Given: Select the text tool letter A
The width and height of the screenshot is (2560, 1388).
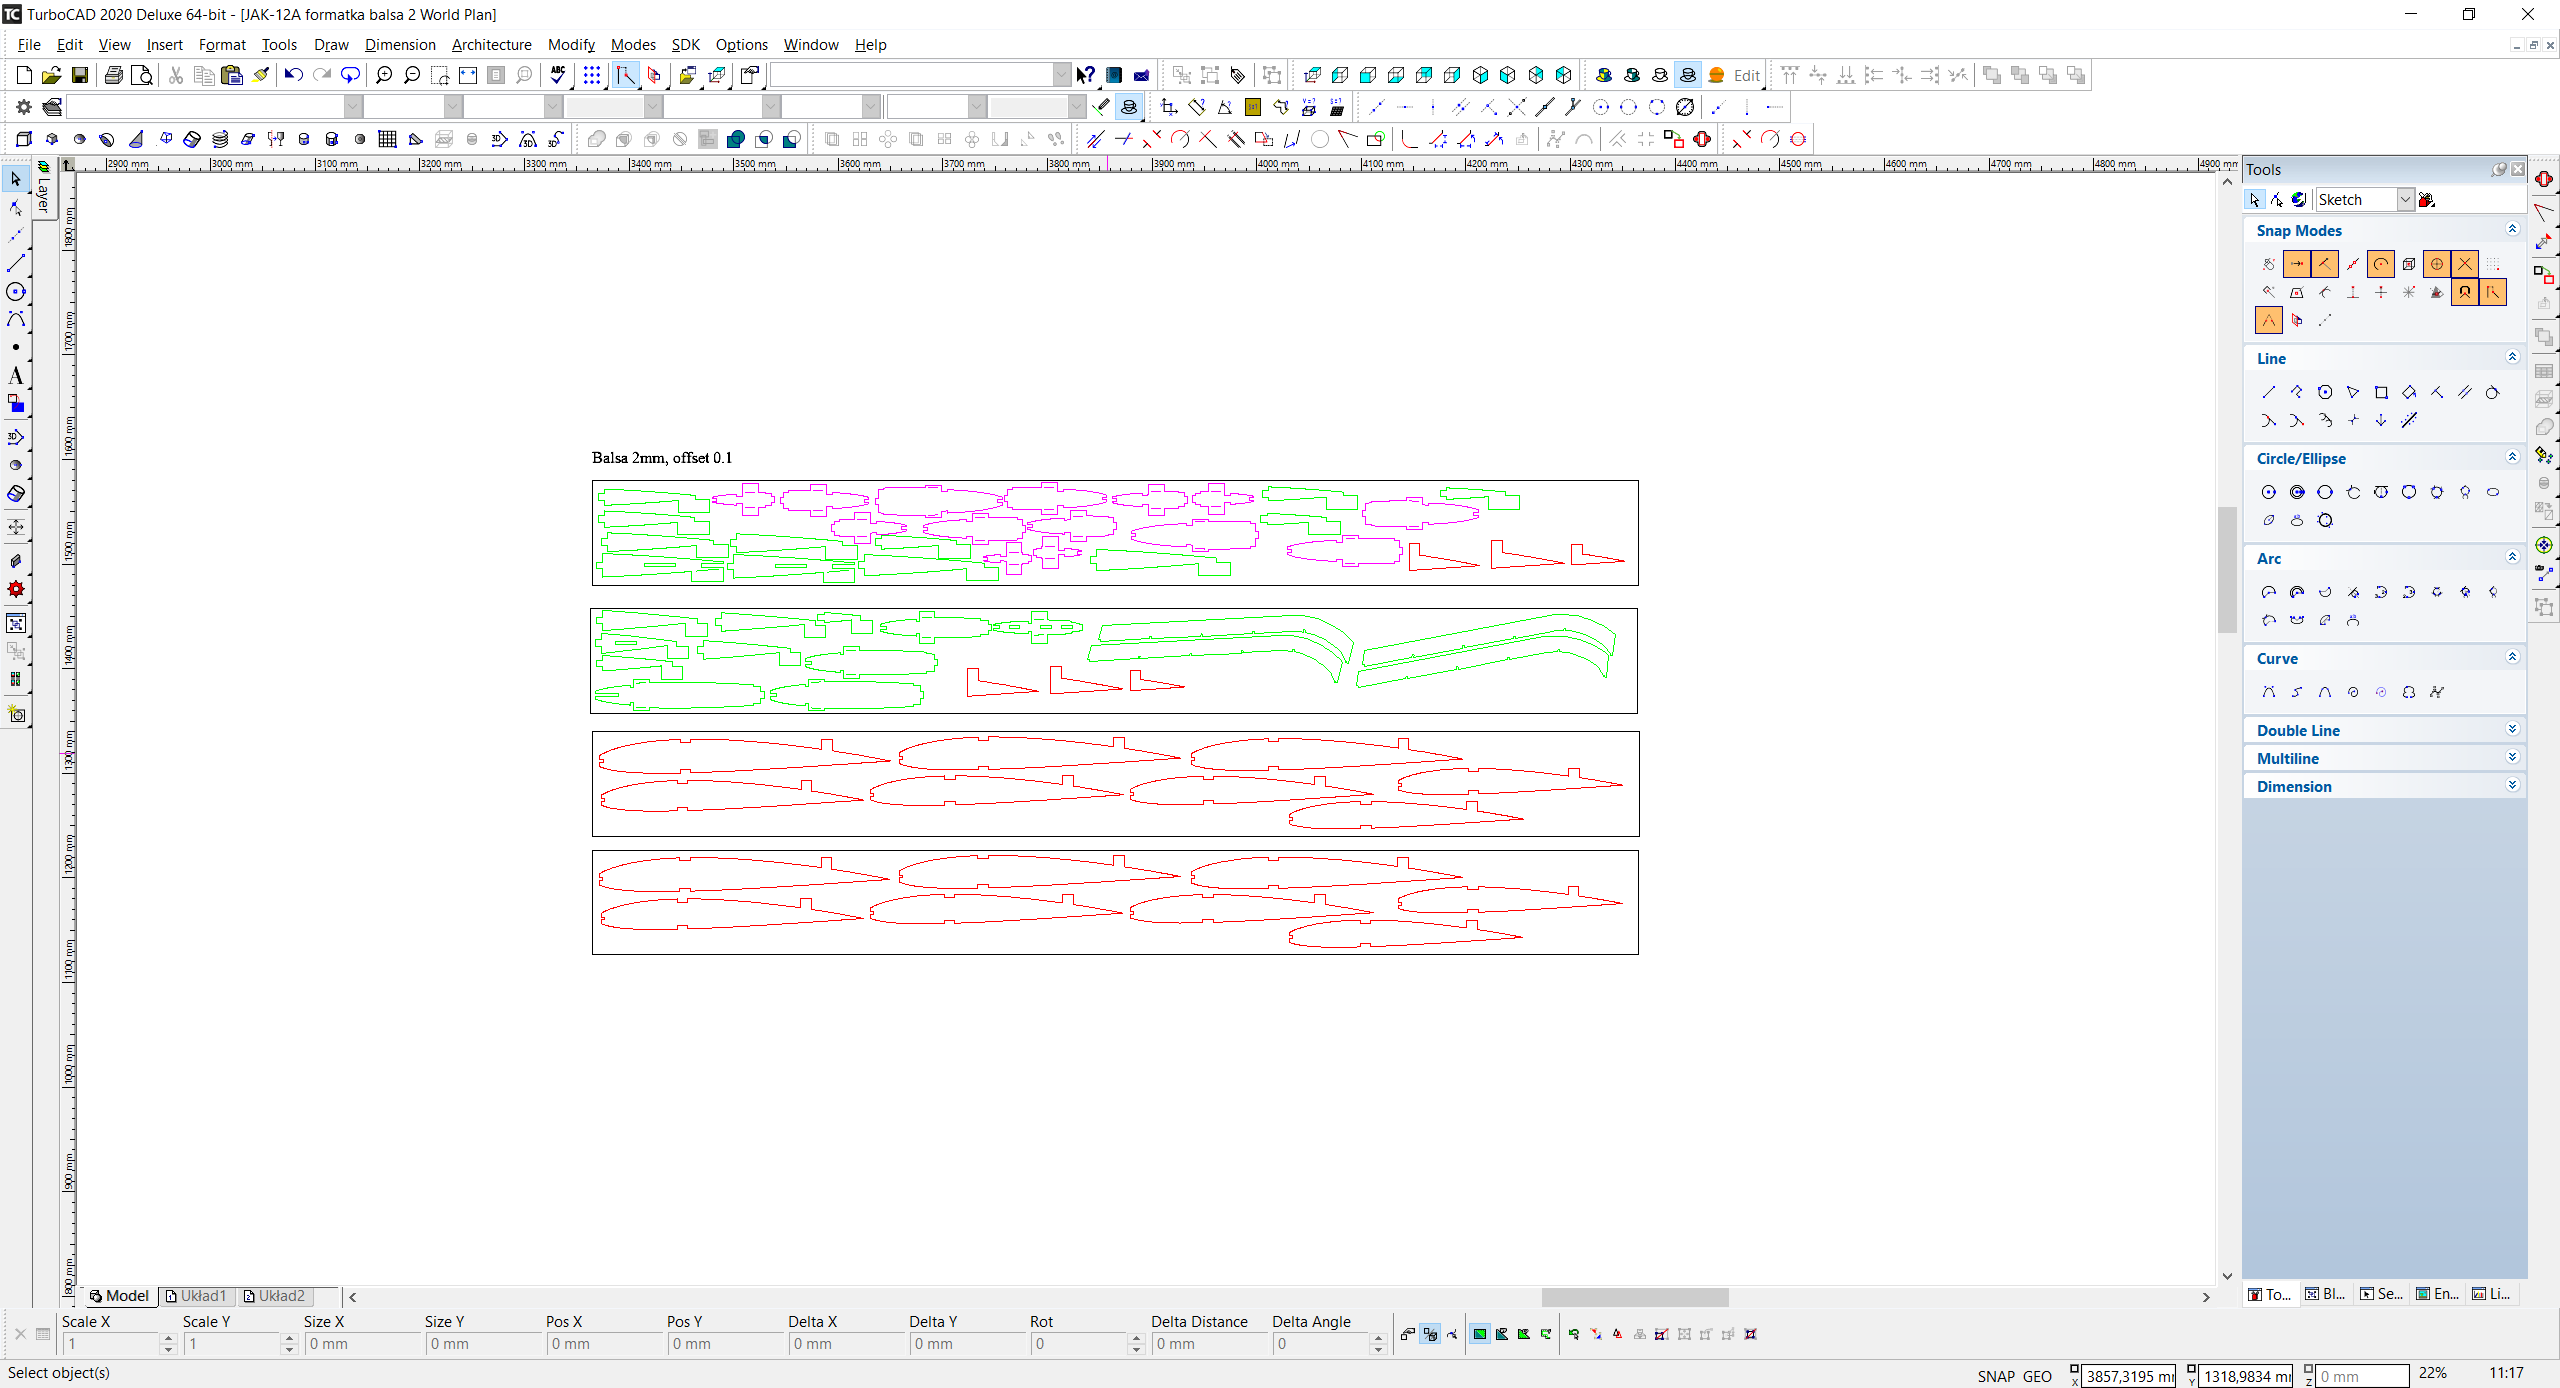Looking at the screenshot, I should pos(15,376).
